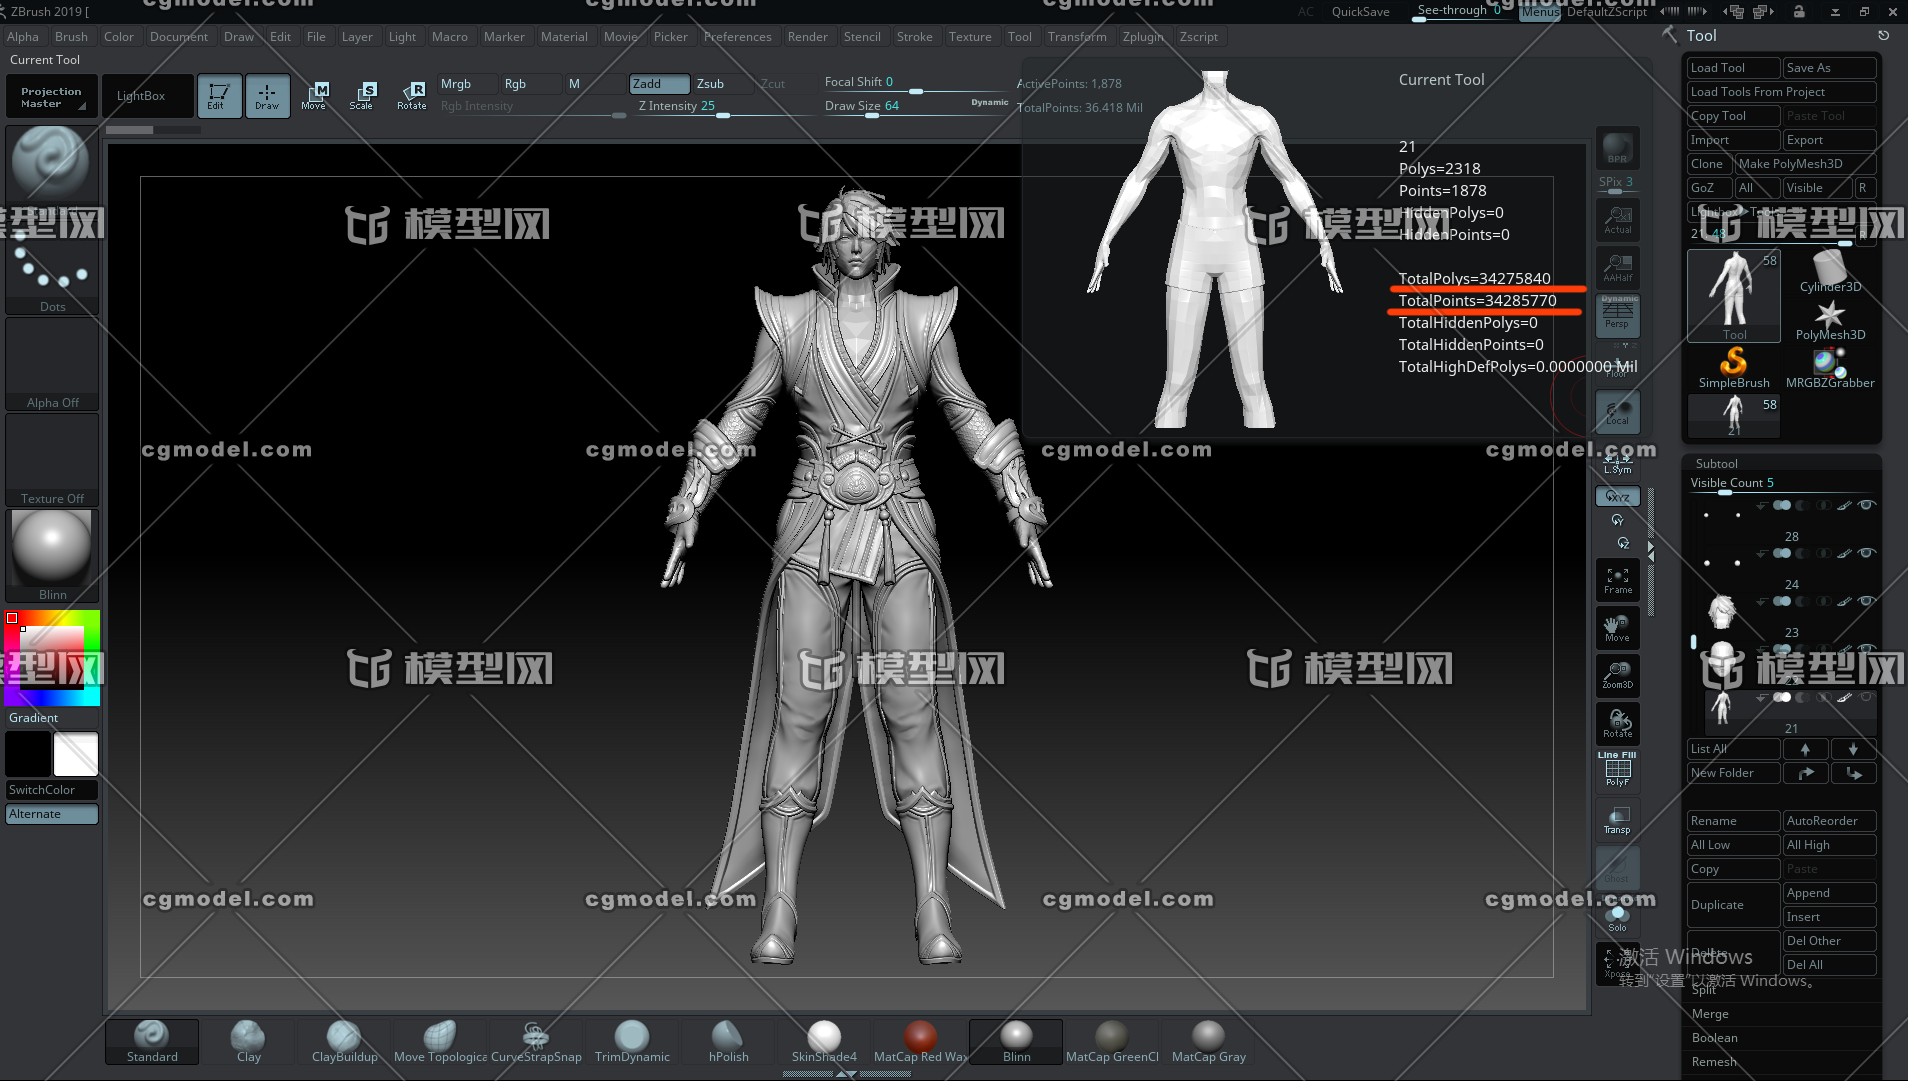Collapse the Tool palette header

pos(1701,36)
